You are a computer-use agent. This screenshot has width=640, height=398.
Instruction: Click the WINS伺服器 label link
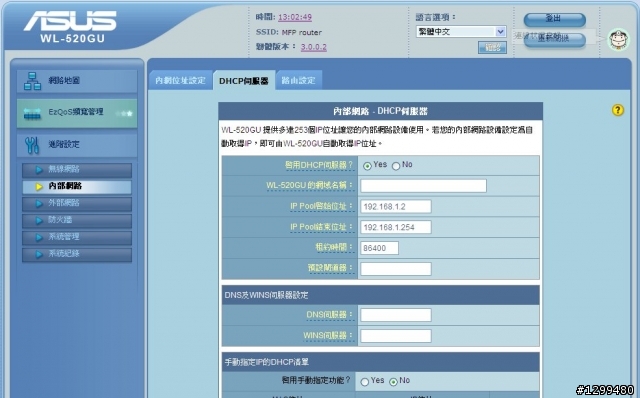point(328,335)
